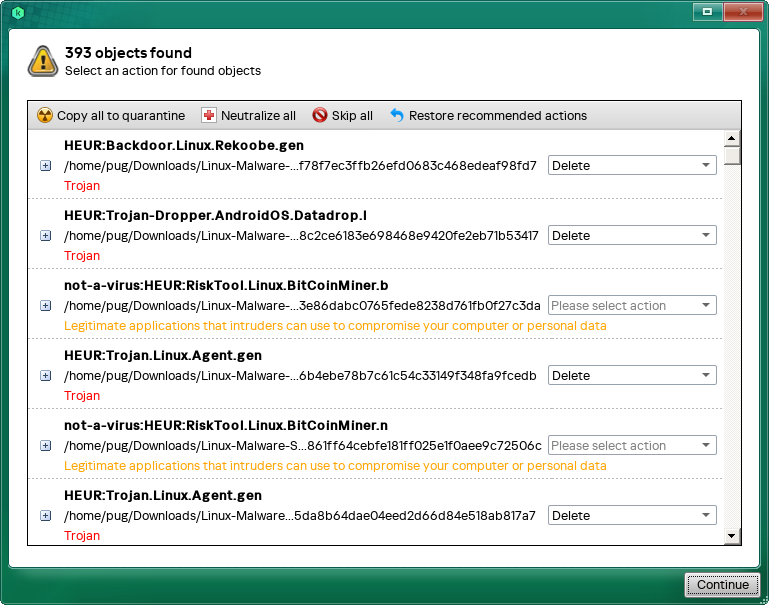The height and width of the screenshot is (605, 769).
Task: Click the Kaspersky logo in the title bar
Action: tap(18, 13)
